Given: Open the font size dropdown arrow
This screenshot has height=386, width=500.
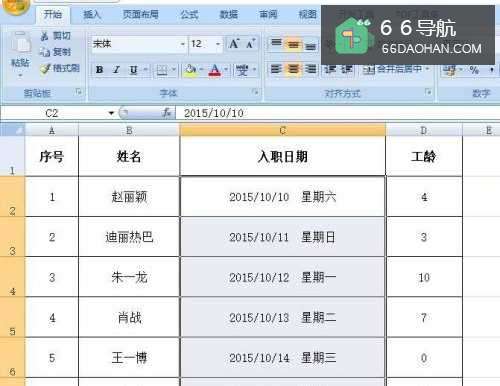Looking at the screenshot, I should pyautogui.click(x=218, y=44).
